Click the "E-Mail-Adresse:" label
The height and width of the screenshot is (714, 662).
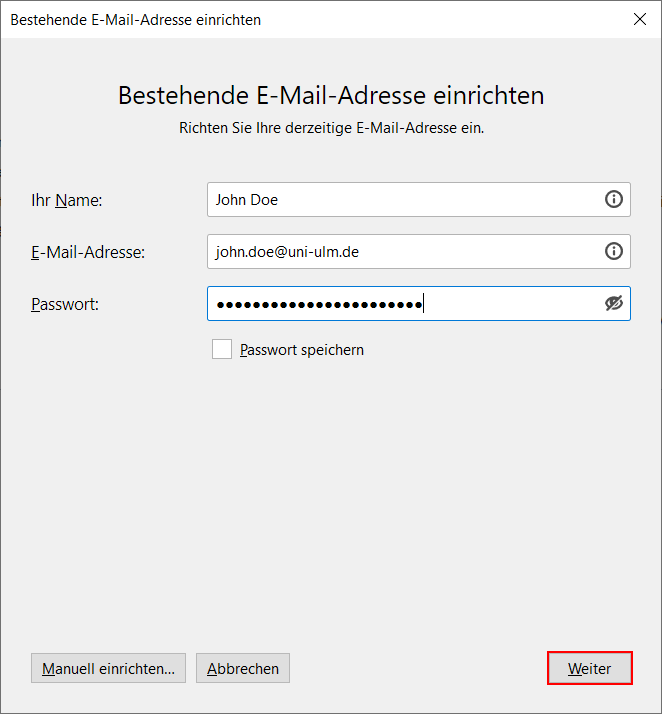(88, 252)
